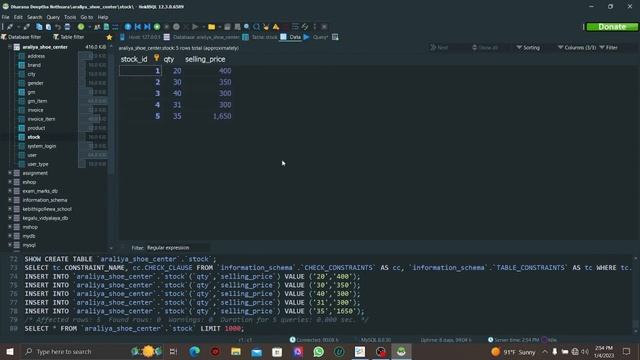
Task: Click the session manager connect icon
Action: pos(10,27)
